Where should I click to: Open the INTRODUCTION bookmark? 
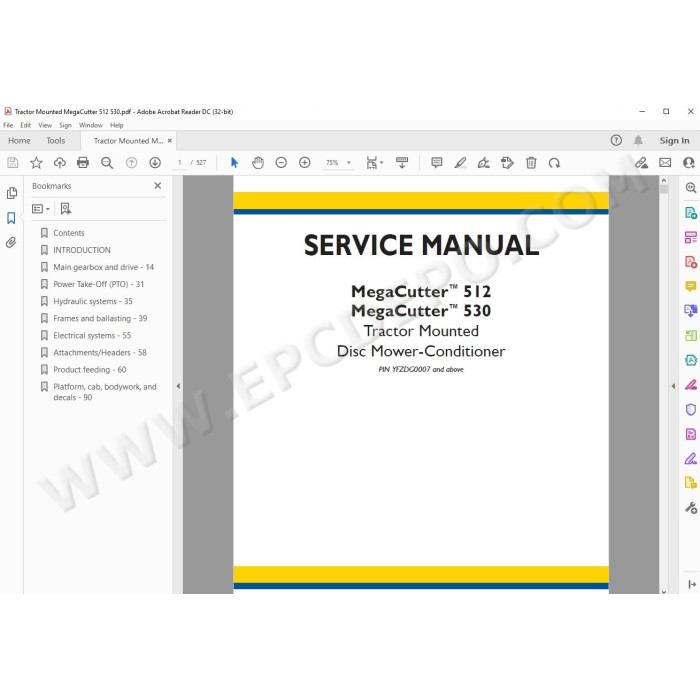pos(82,250)
